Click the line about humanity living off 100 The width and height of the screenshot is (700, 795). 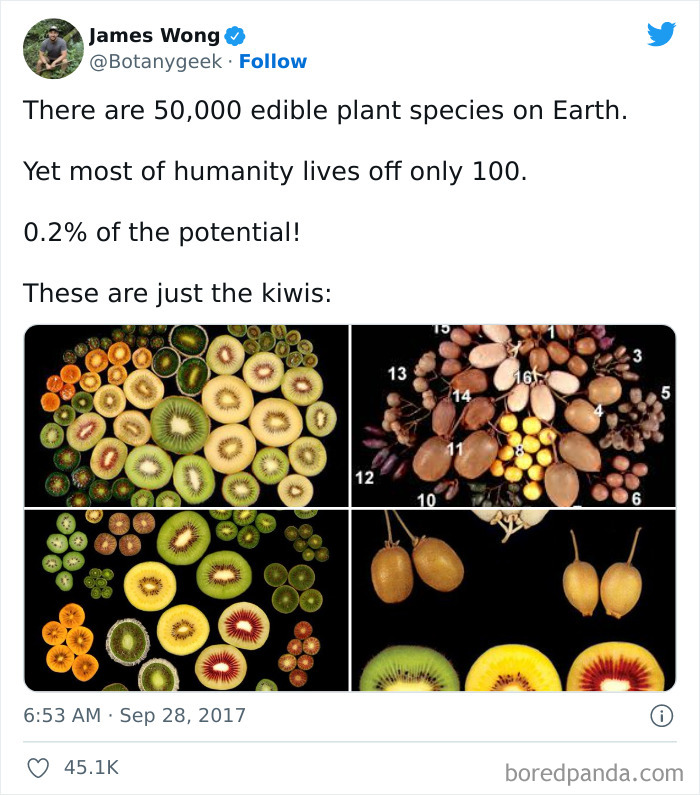coord(274,171)
